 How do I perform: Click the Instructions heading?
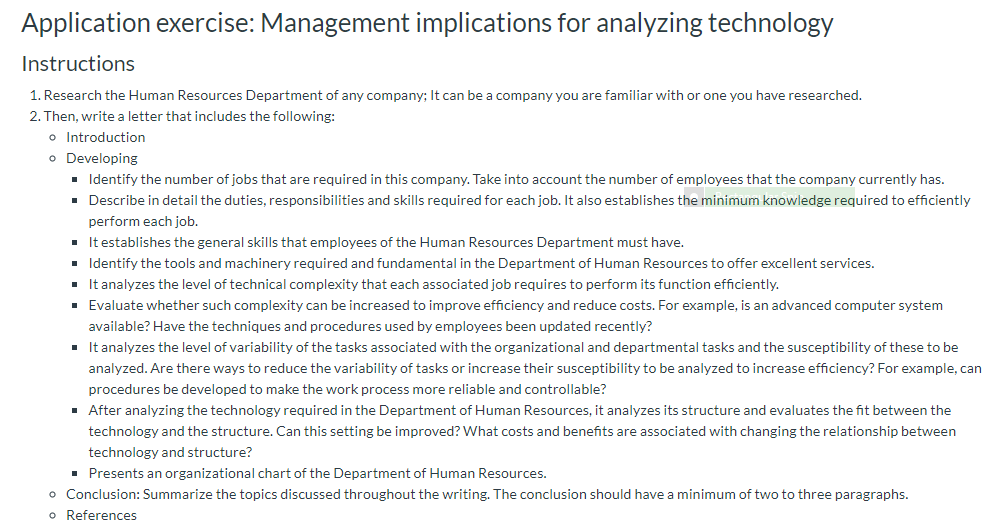coord(78,64)
